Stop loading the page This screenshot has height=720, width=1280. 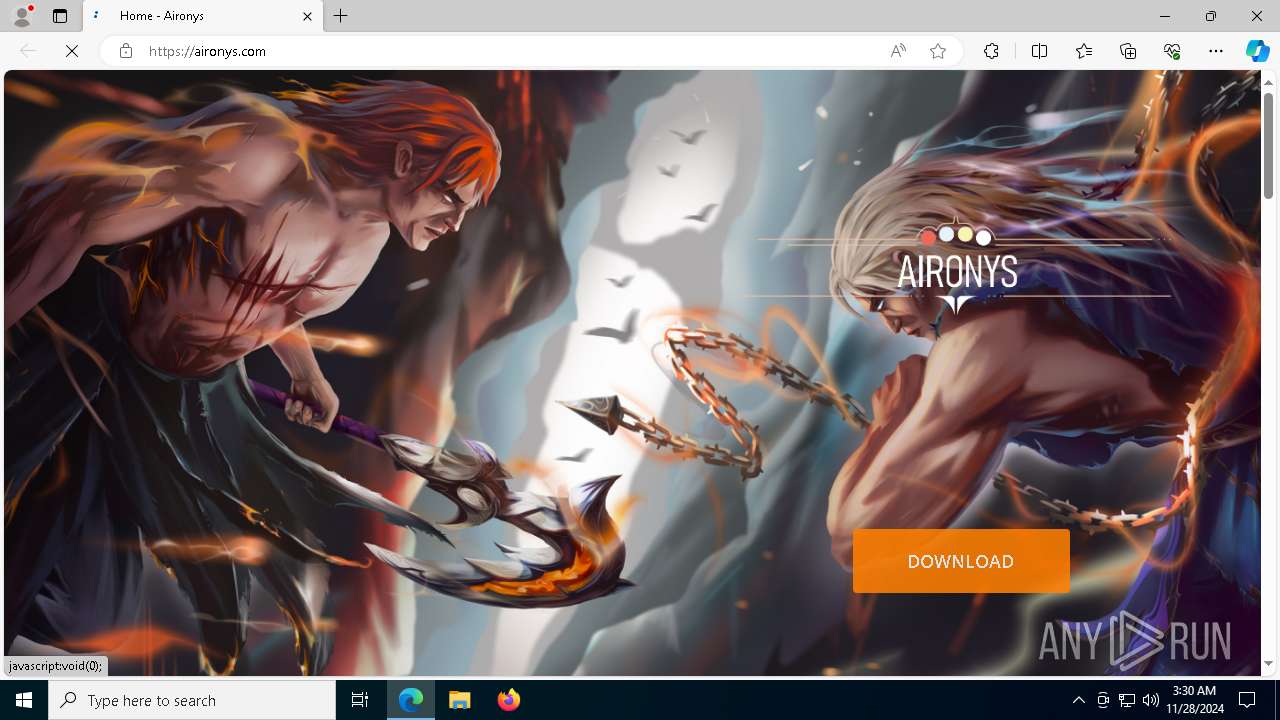72,51
